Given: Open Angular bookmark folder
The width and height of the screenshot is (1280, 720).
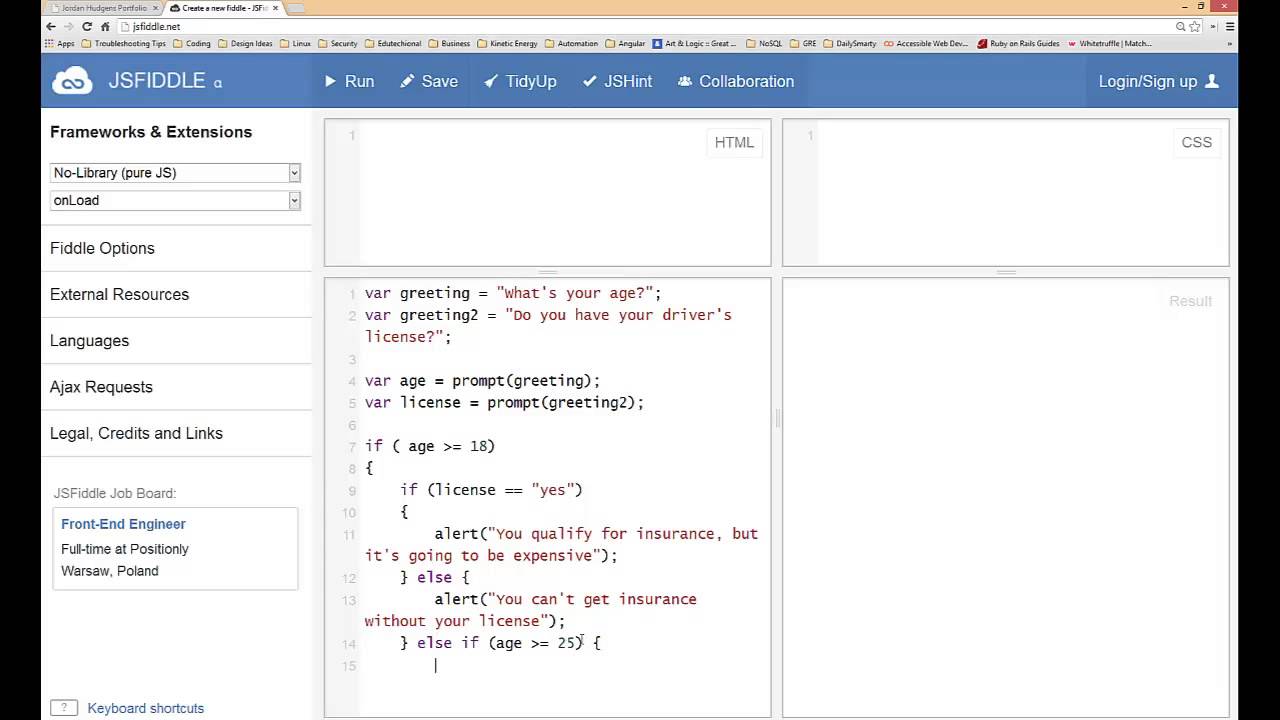Looking at the screenshot, I should point(626,44).
